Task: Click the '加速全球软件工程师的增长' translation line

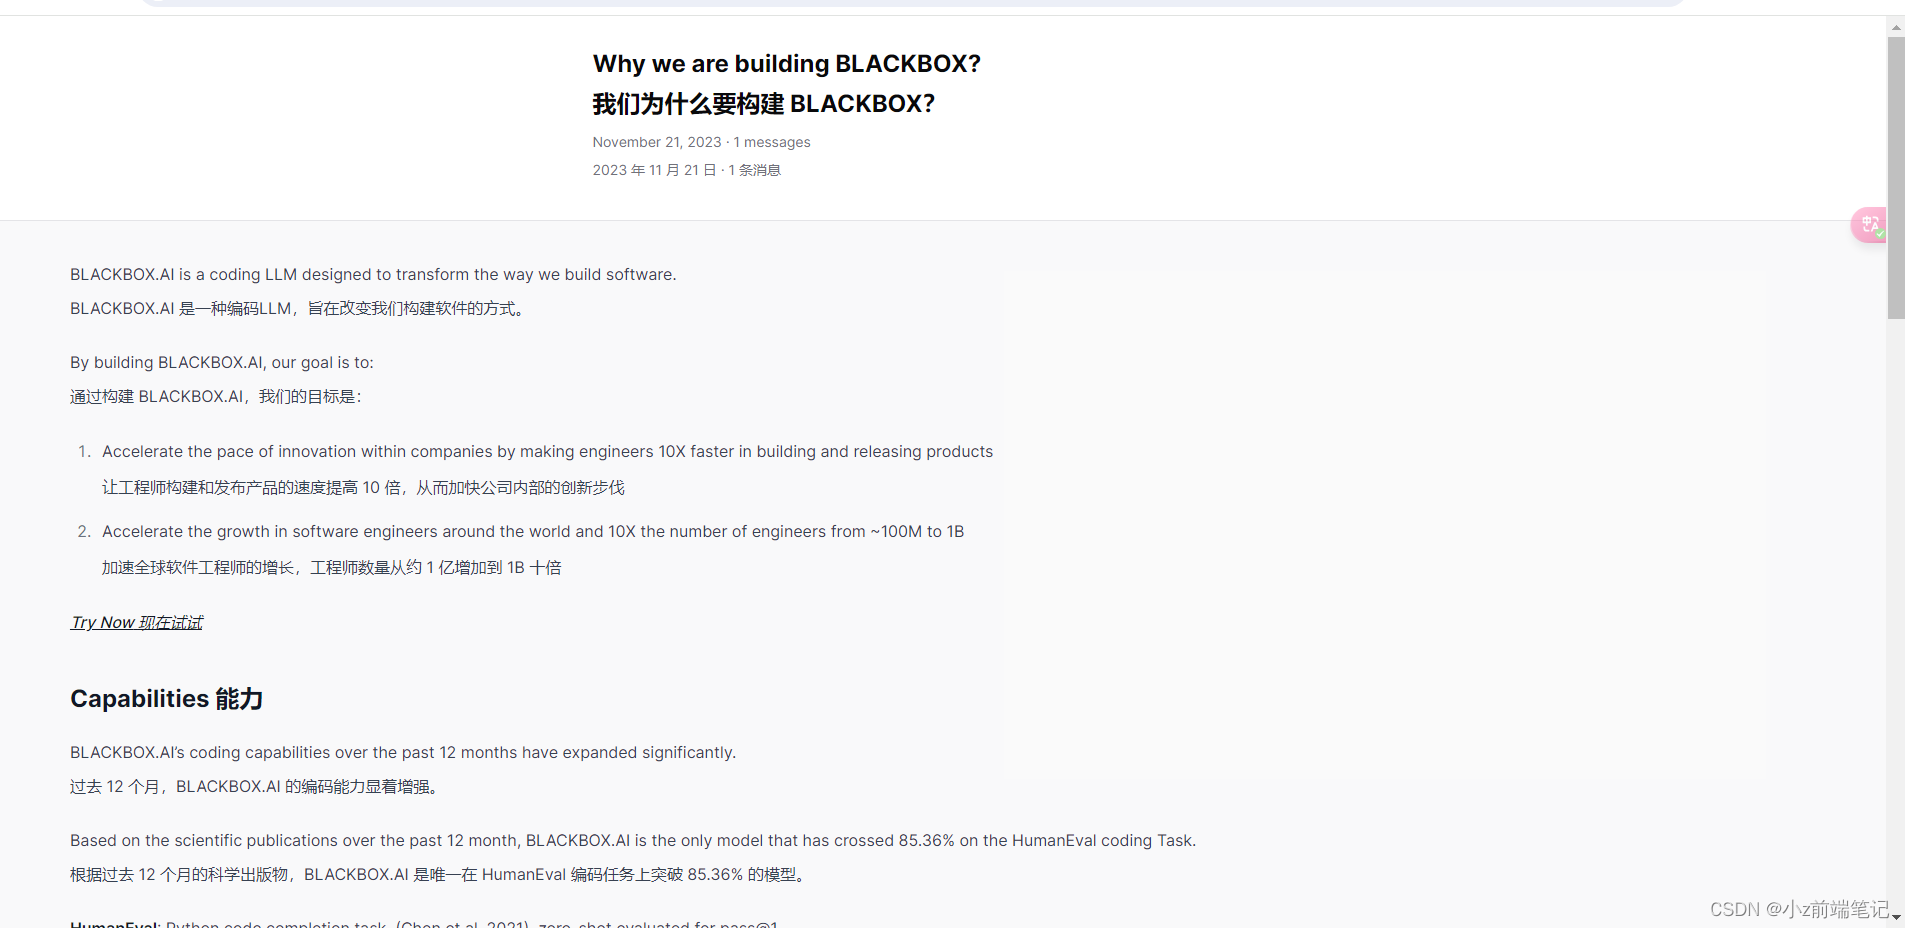Action: point(332,568)
